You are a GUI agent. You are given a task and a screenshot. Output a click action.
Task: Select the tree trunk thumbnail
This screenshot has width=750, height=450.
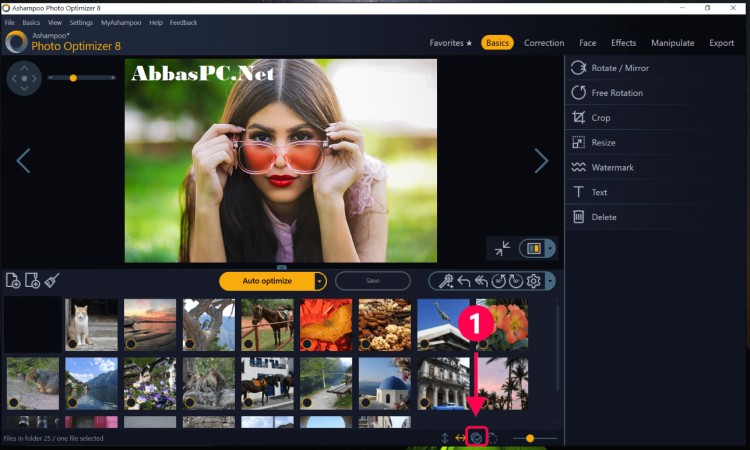coord(209,325)
